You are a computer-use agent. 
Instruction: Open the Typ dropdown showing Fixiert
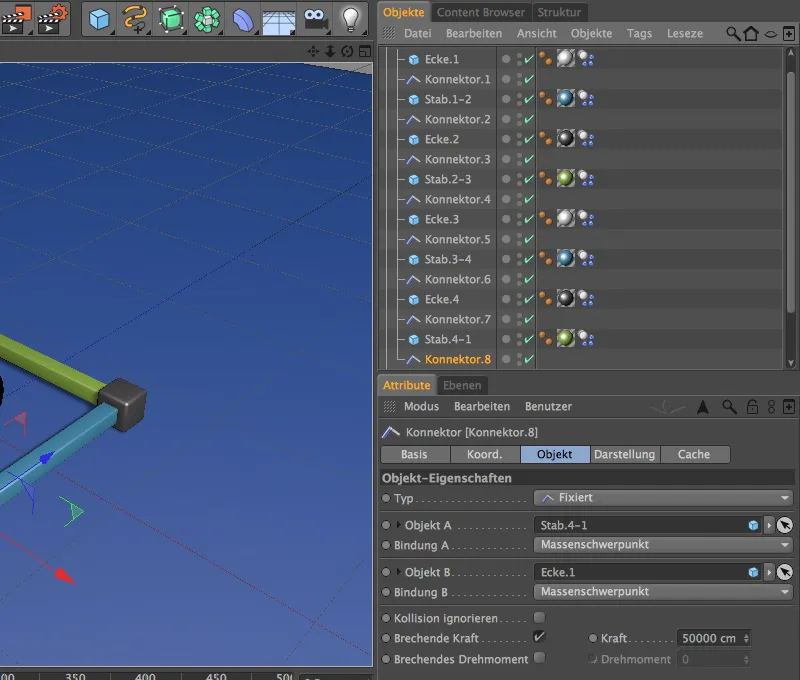pos(663,497)
